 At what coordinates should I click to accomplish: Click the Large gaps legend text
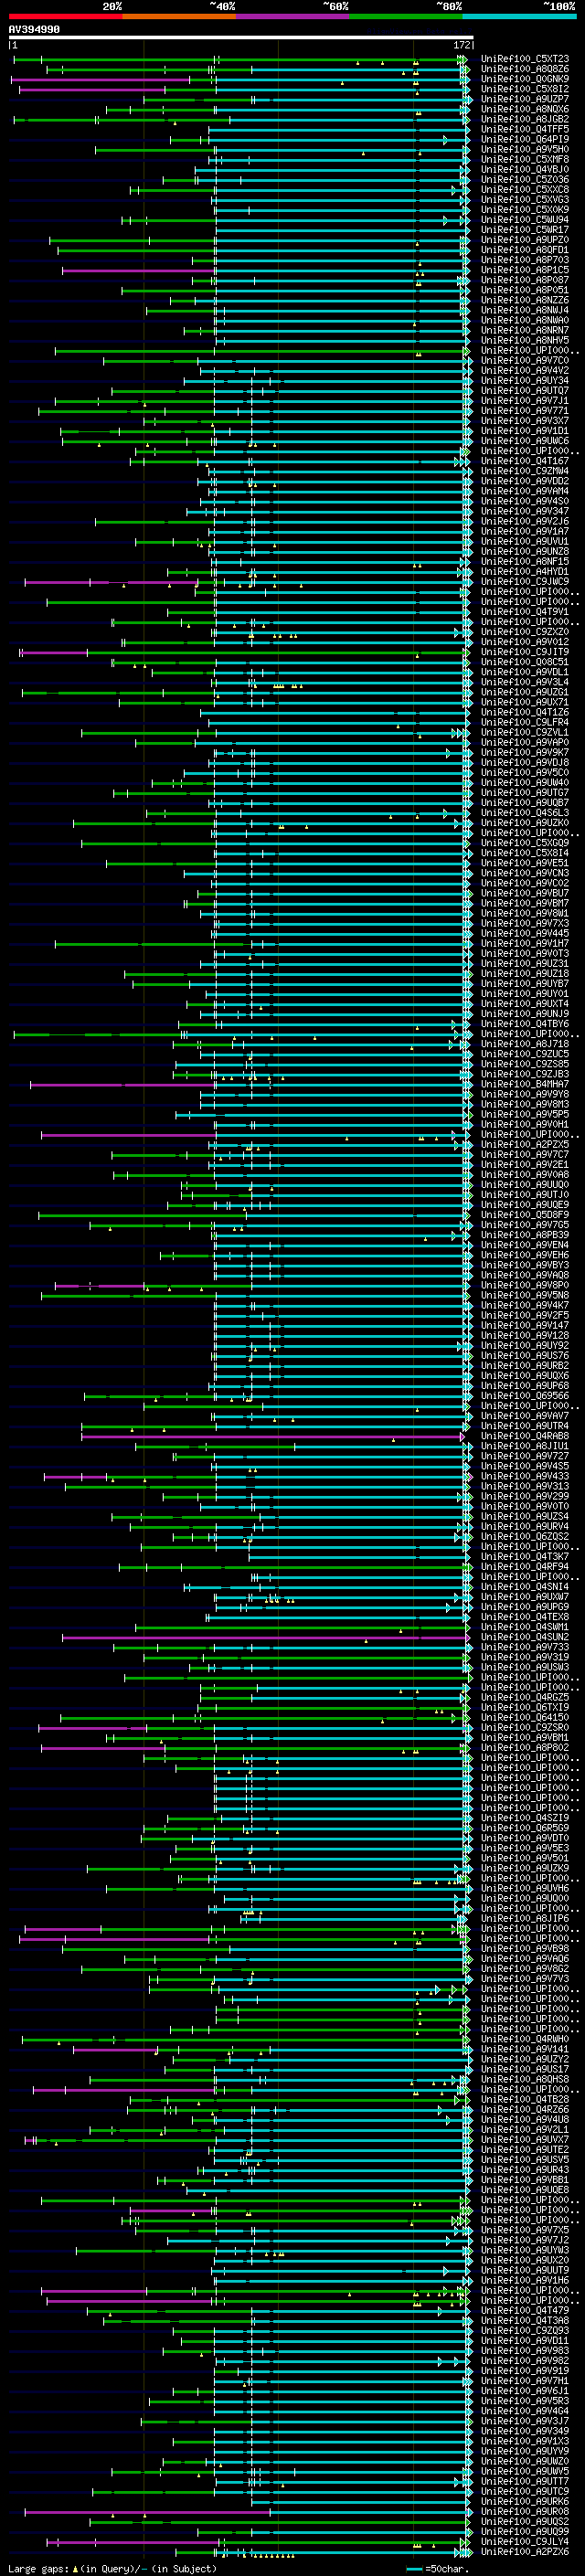click(112, 2569)
